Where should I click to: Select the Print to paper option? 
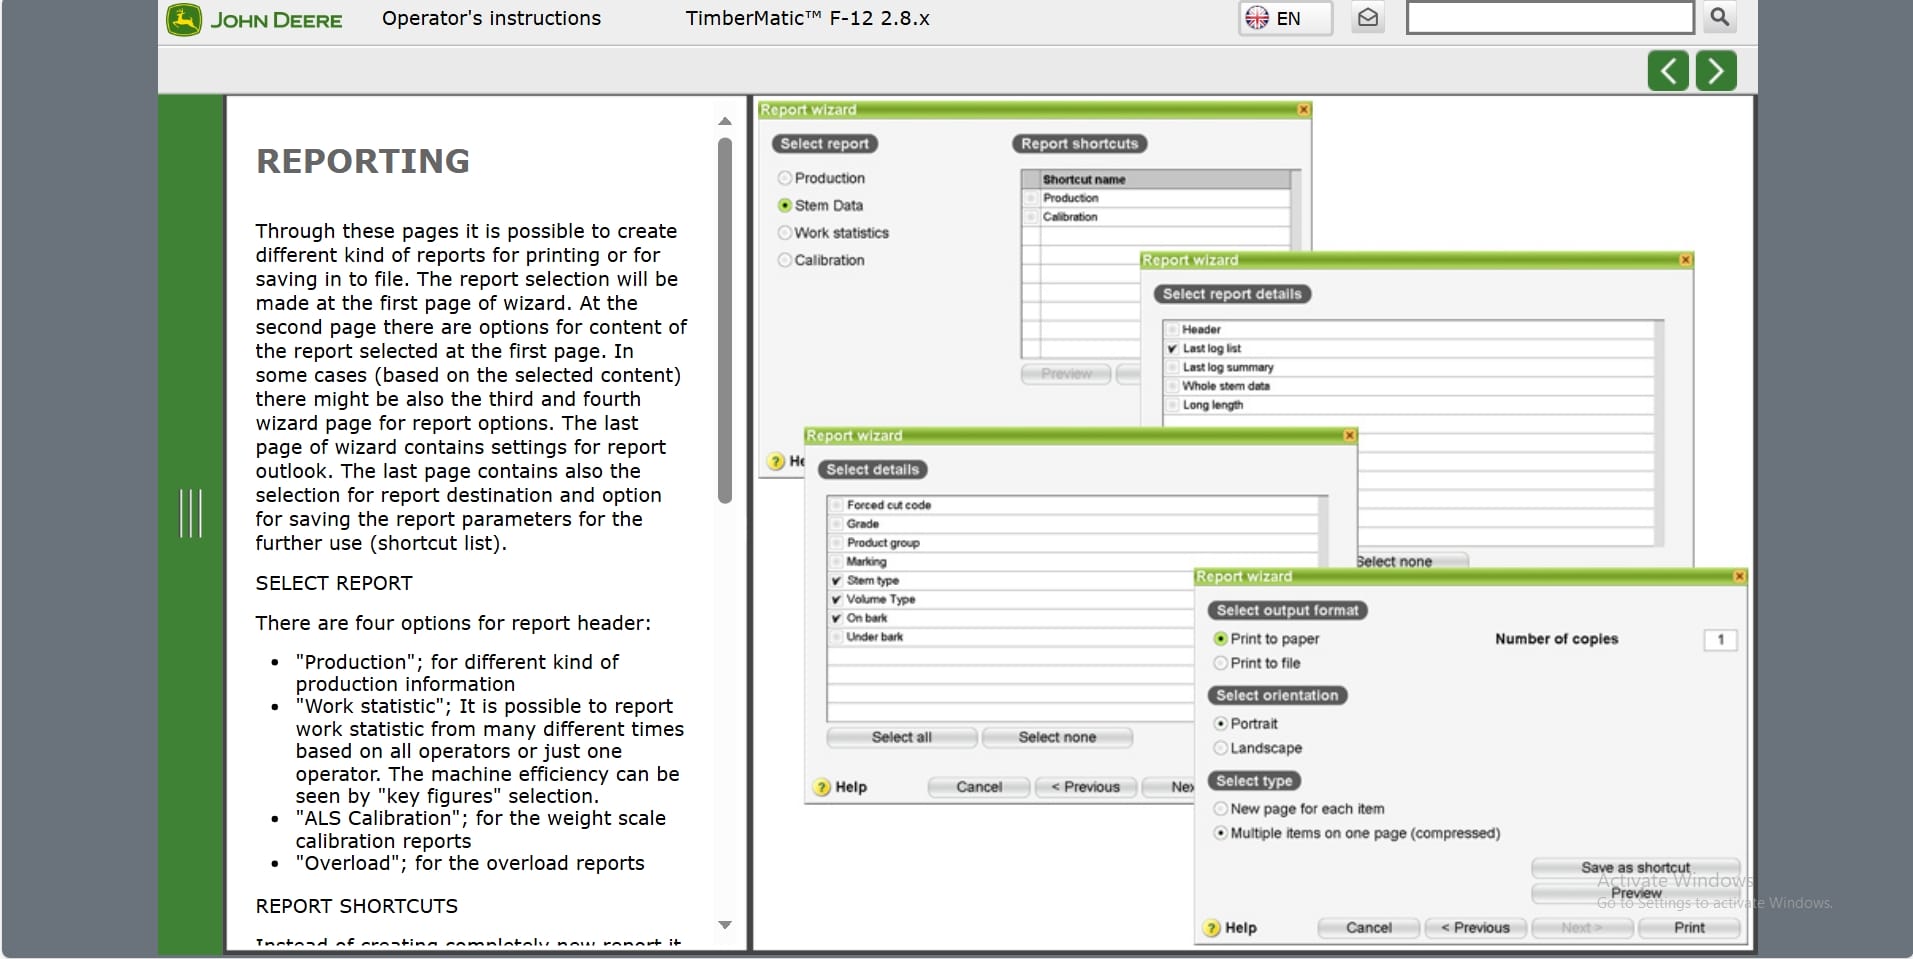click(x=1220, y=639)
